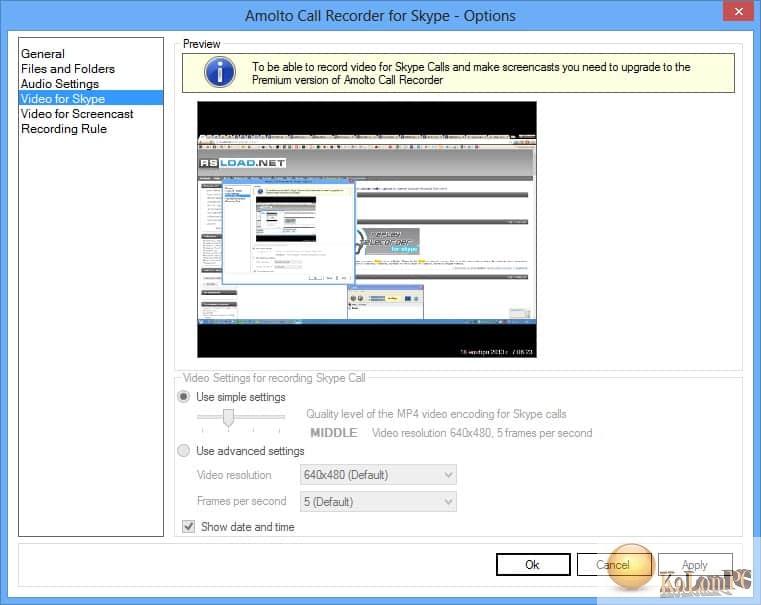Click the 'Quality level of the MP4' description

click(x=436, y=414)
